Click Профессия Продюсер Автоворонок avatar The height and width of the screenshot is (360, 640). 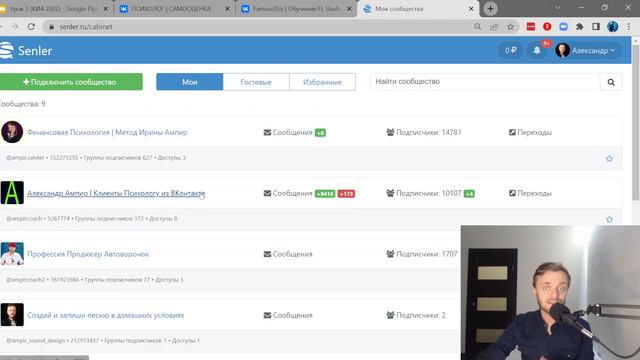12,253
